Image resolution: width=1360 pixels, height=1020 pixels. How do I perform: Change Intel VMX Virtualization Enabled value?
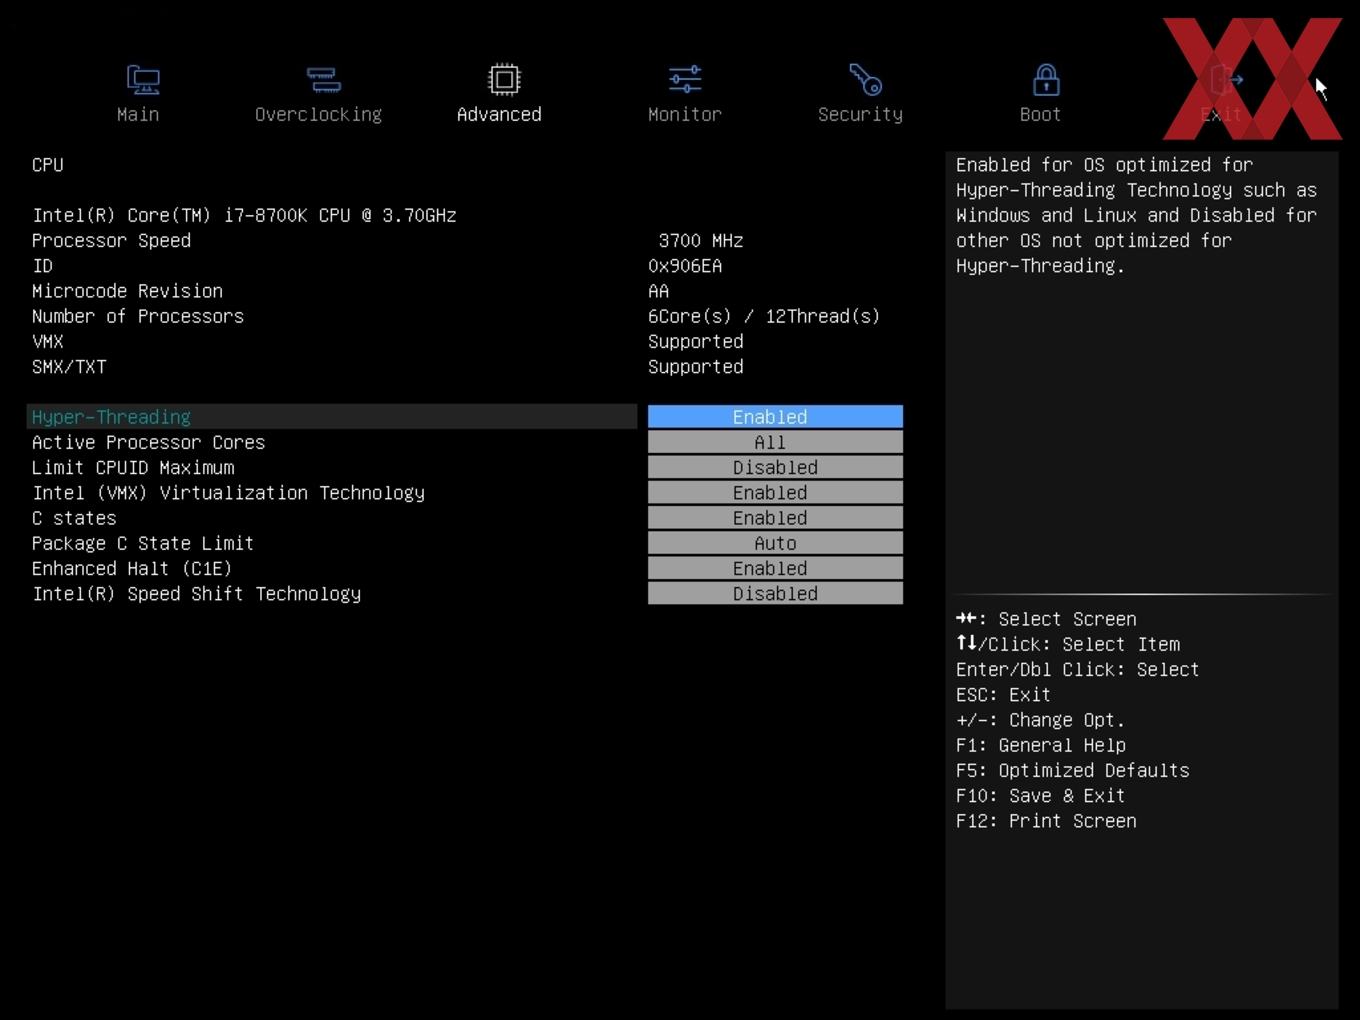tap(775, 492)
